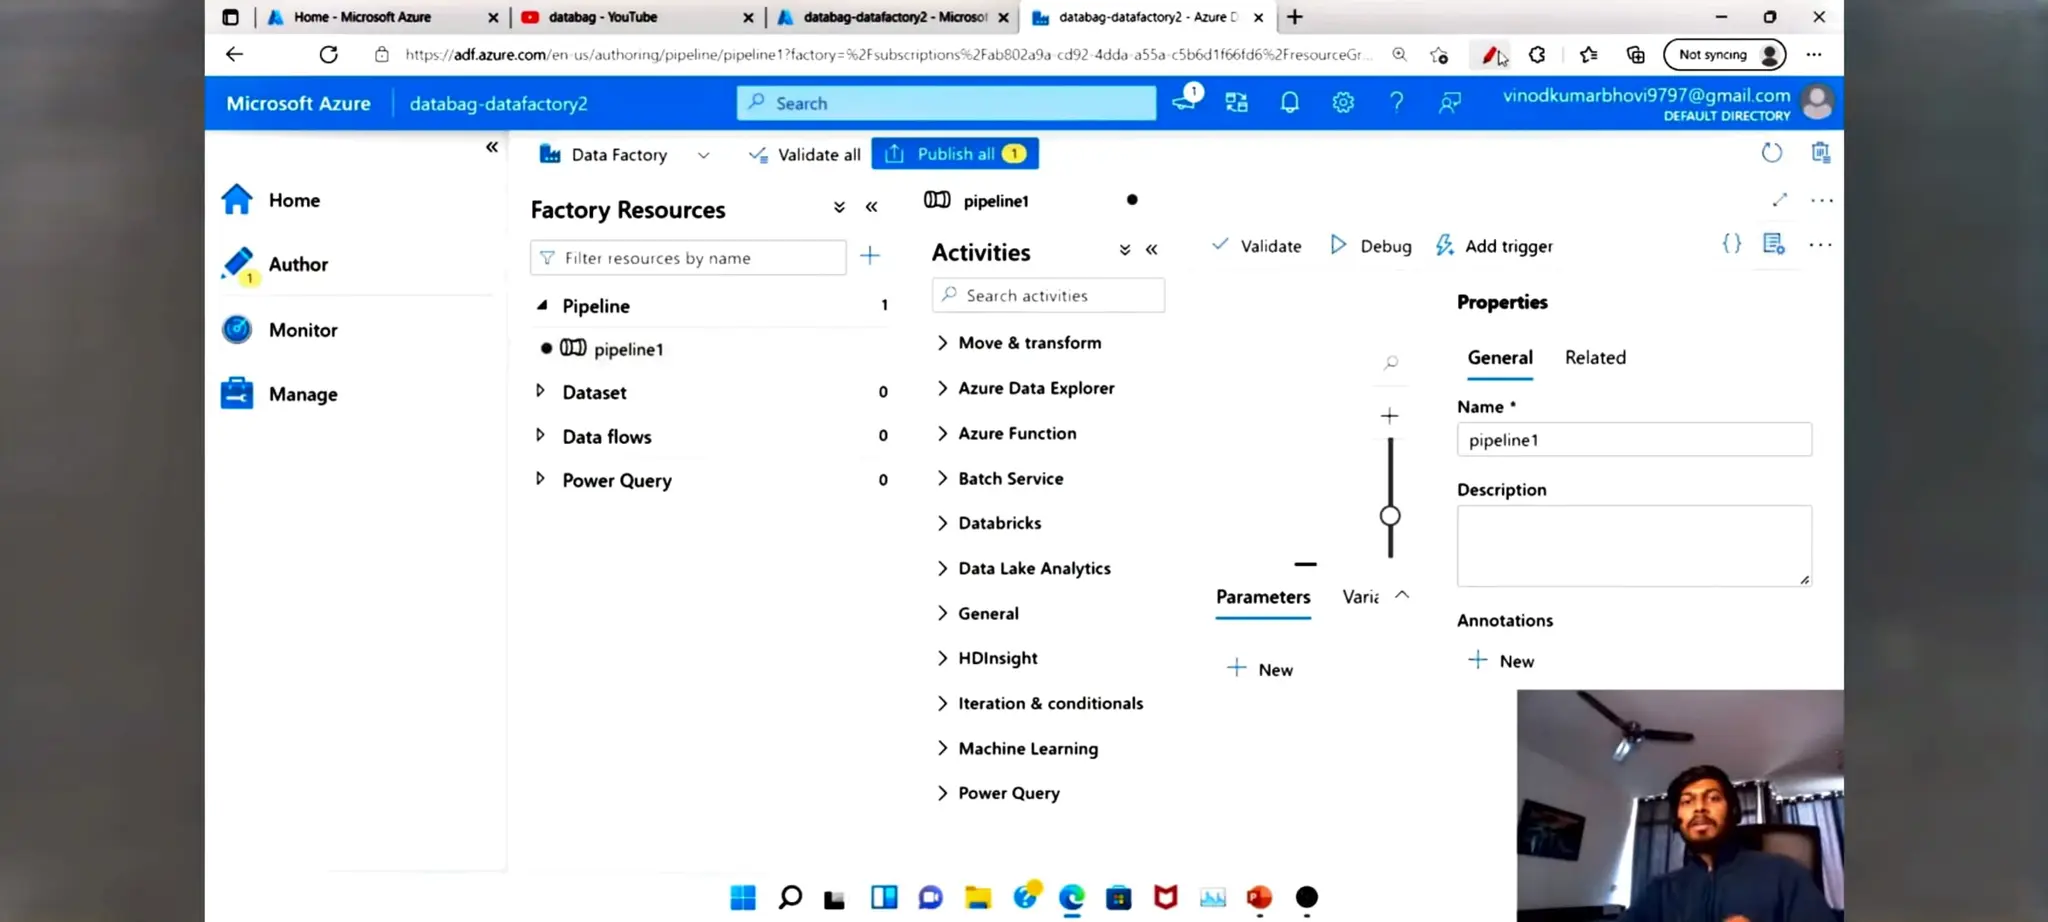Open the Manage toolbox icon
Screen dimensions: 2048x922
coord(237,393)
